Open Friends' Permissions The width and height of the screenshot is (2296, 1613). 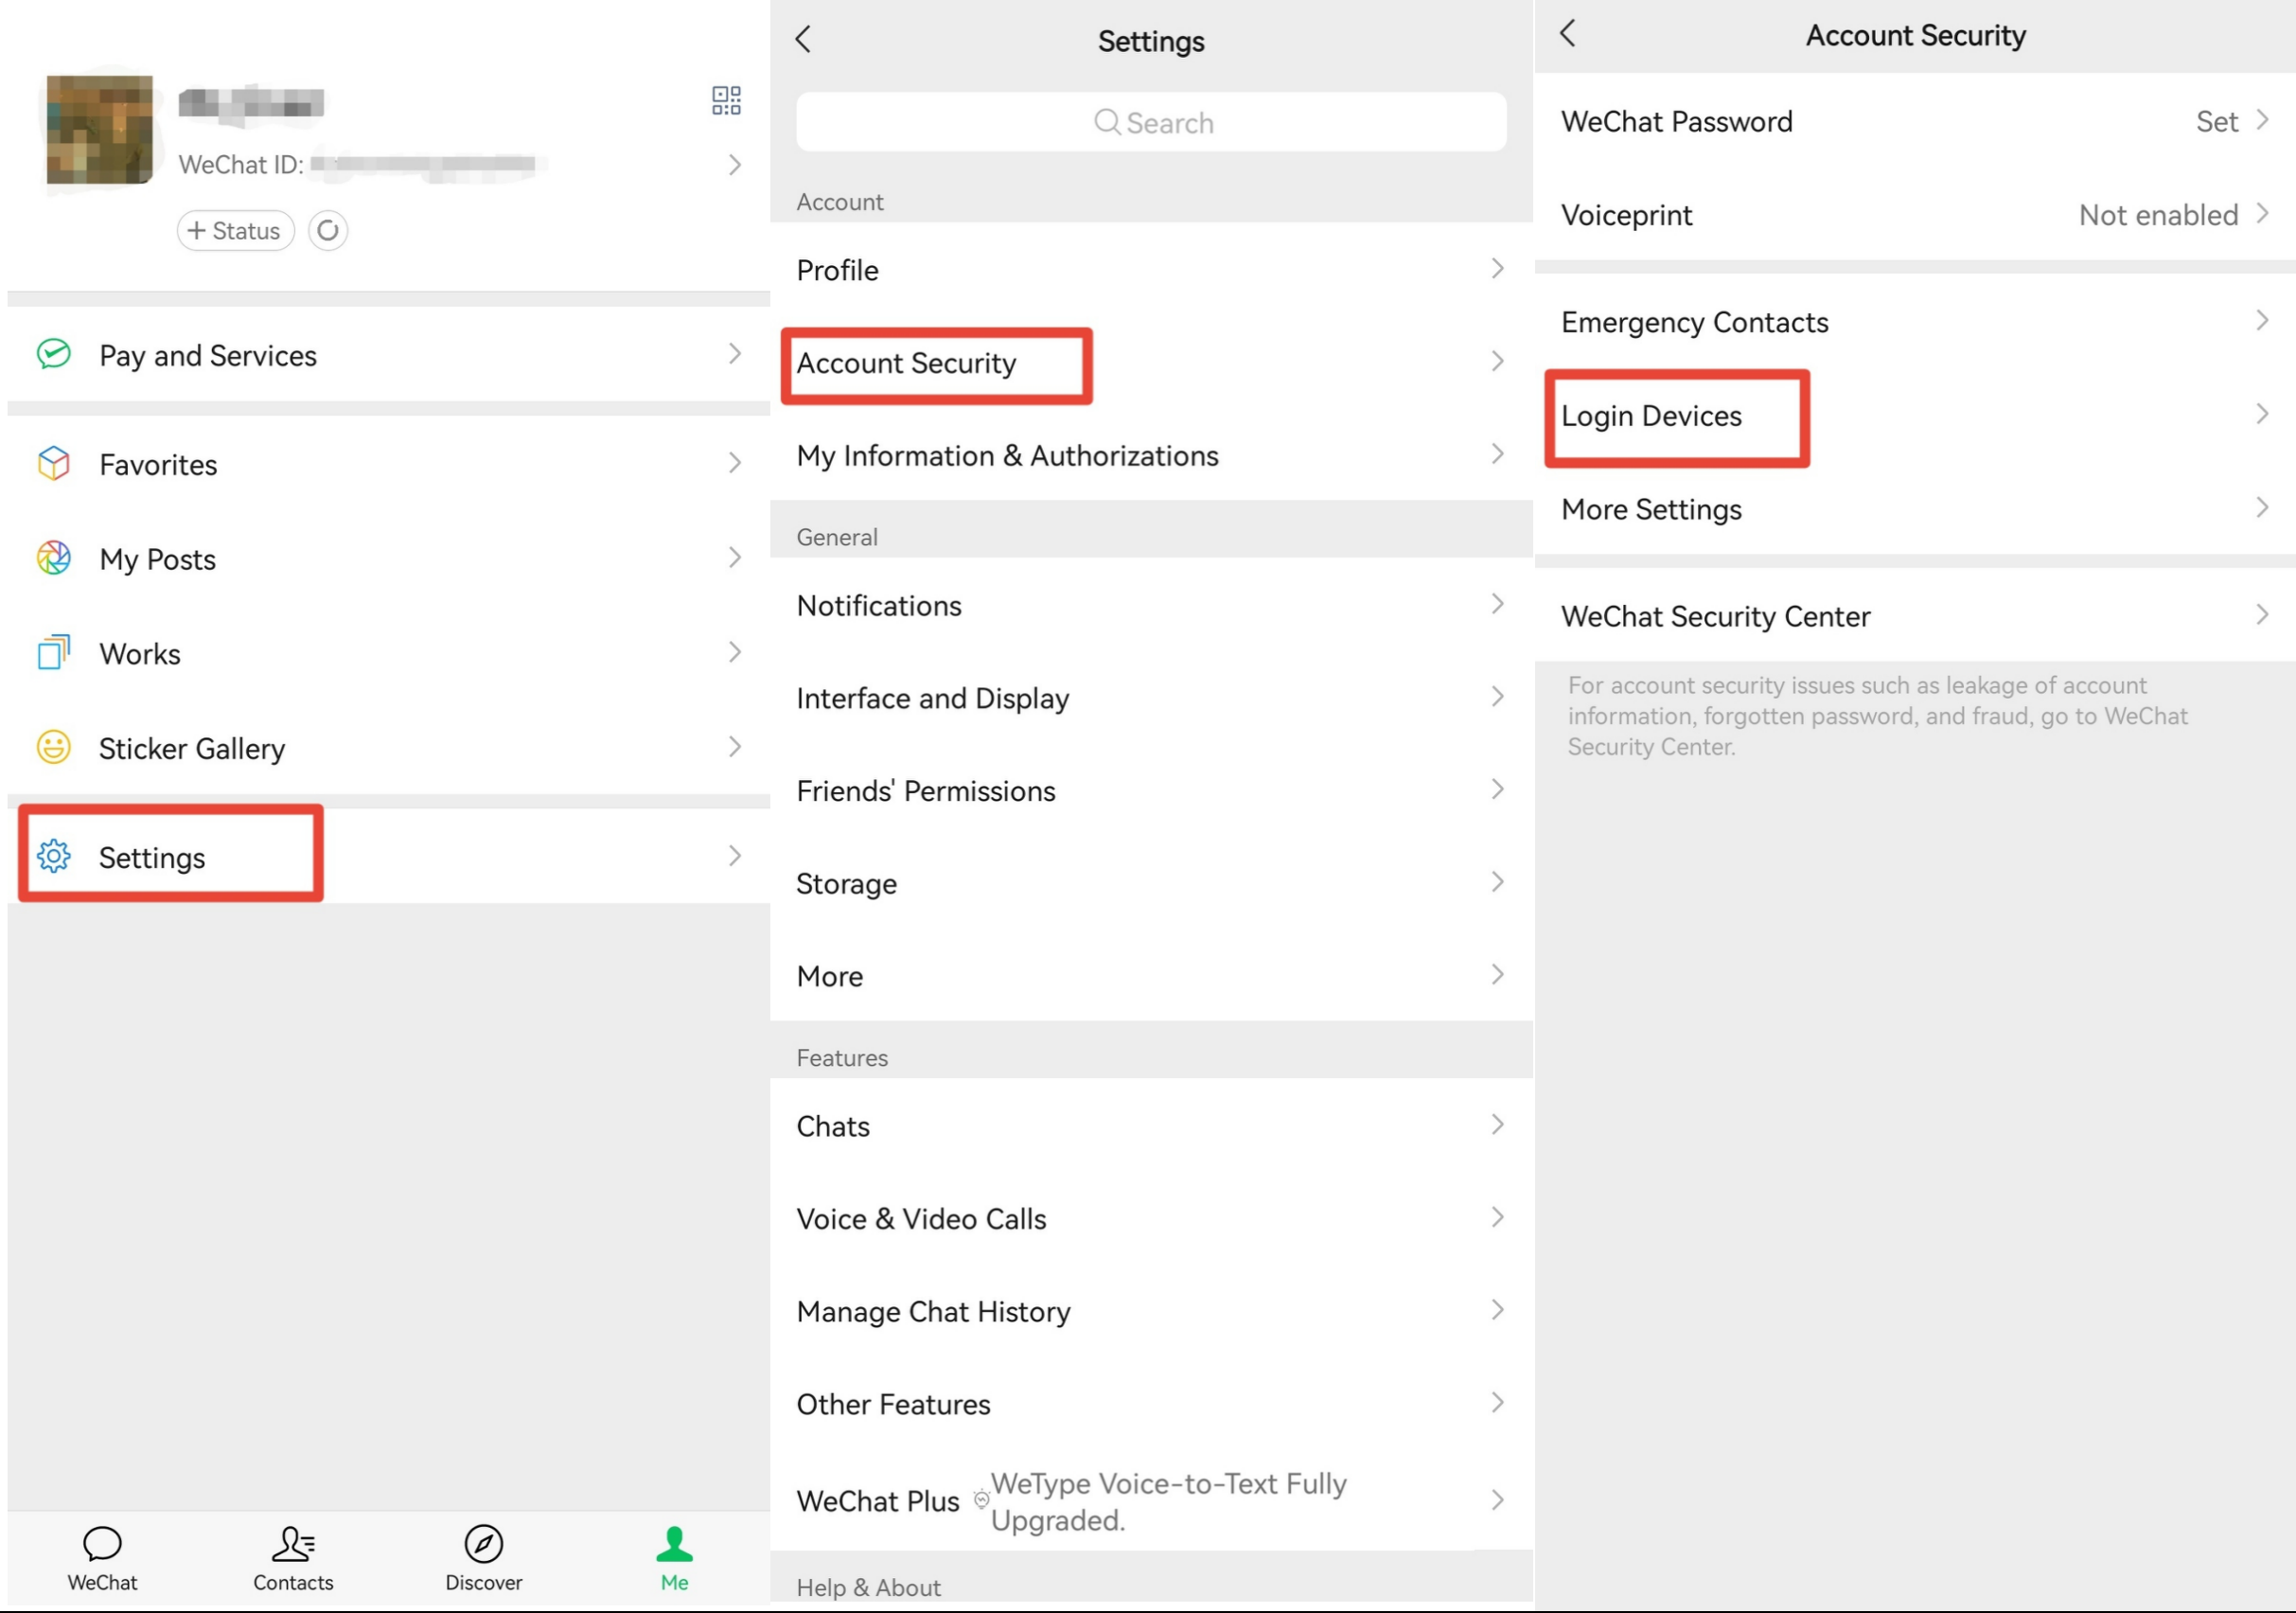(1151, 791)
